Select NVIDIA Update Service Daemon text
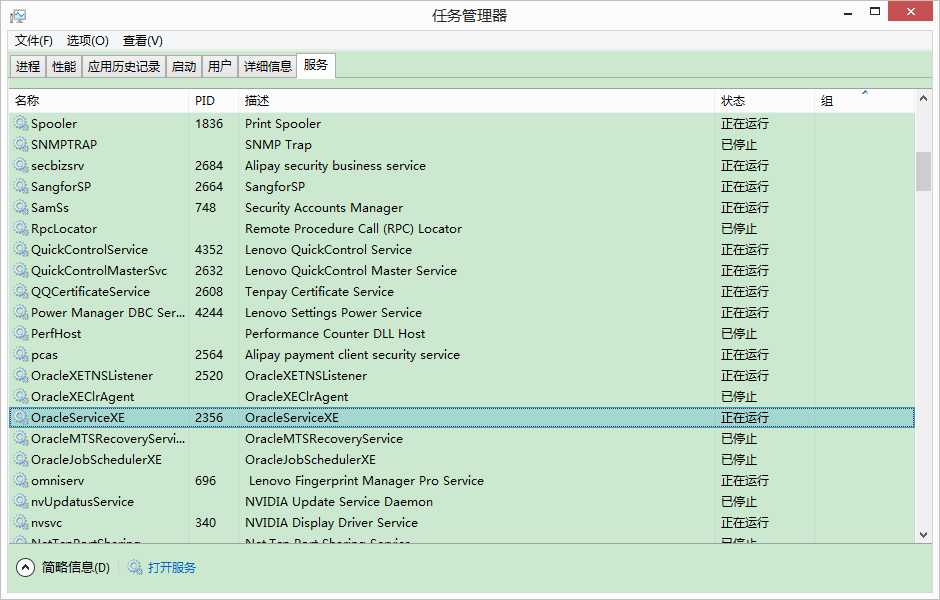This screenshot has height=600, width=940. [x=339, y=501]
